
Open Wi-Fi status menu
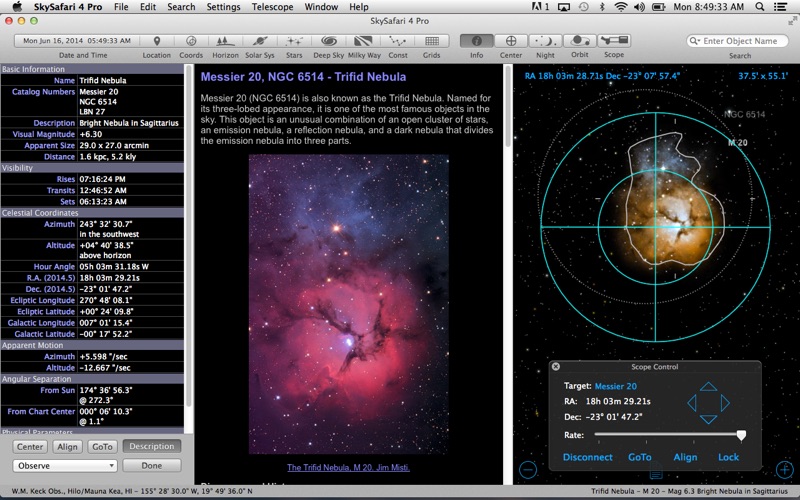(621, 7)
